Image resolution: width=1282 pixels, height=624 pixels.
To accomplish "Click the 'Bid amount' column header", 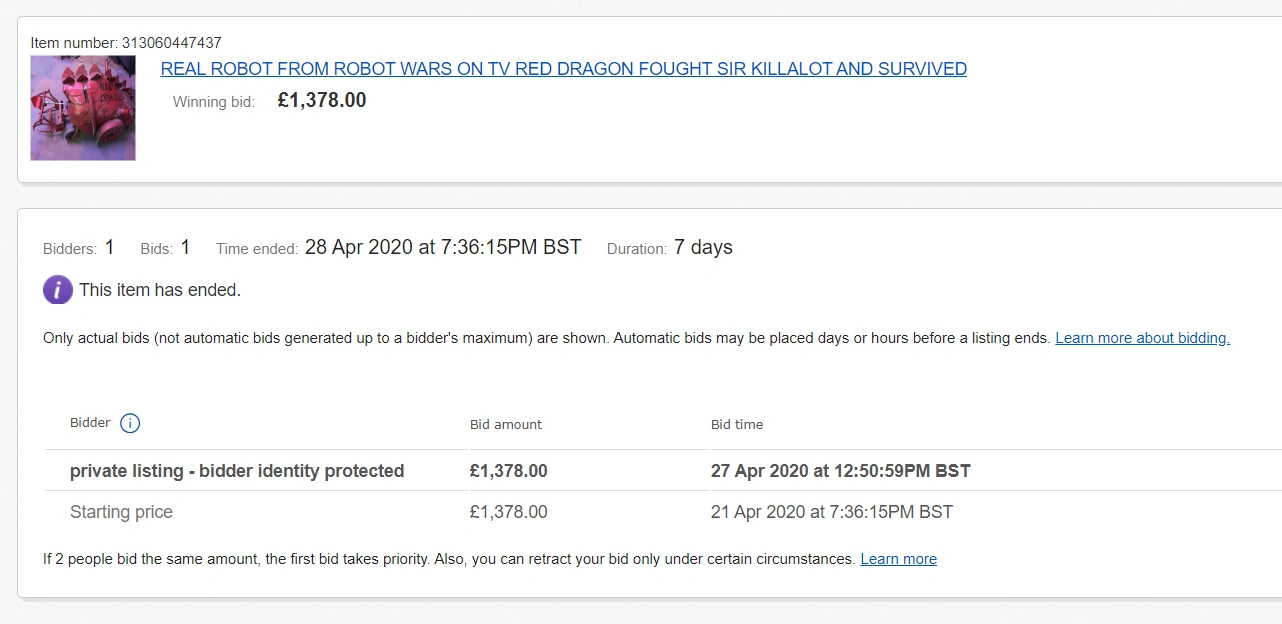I will [506, 424].
